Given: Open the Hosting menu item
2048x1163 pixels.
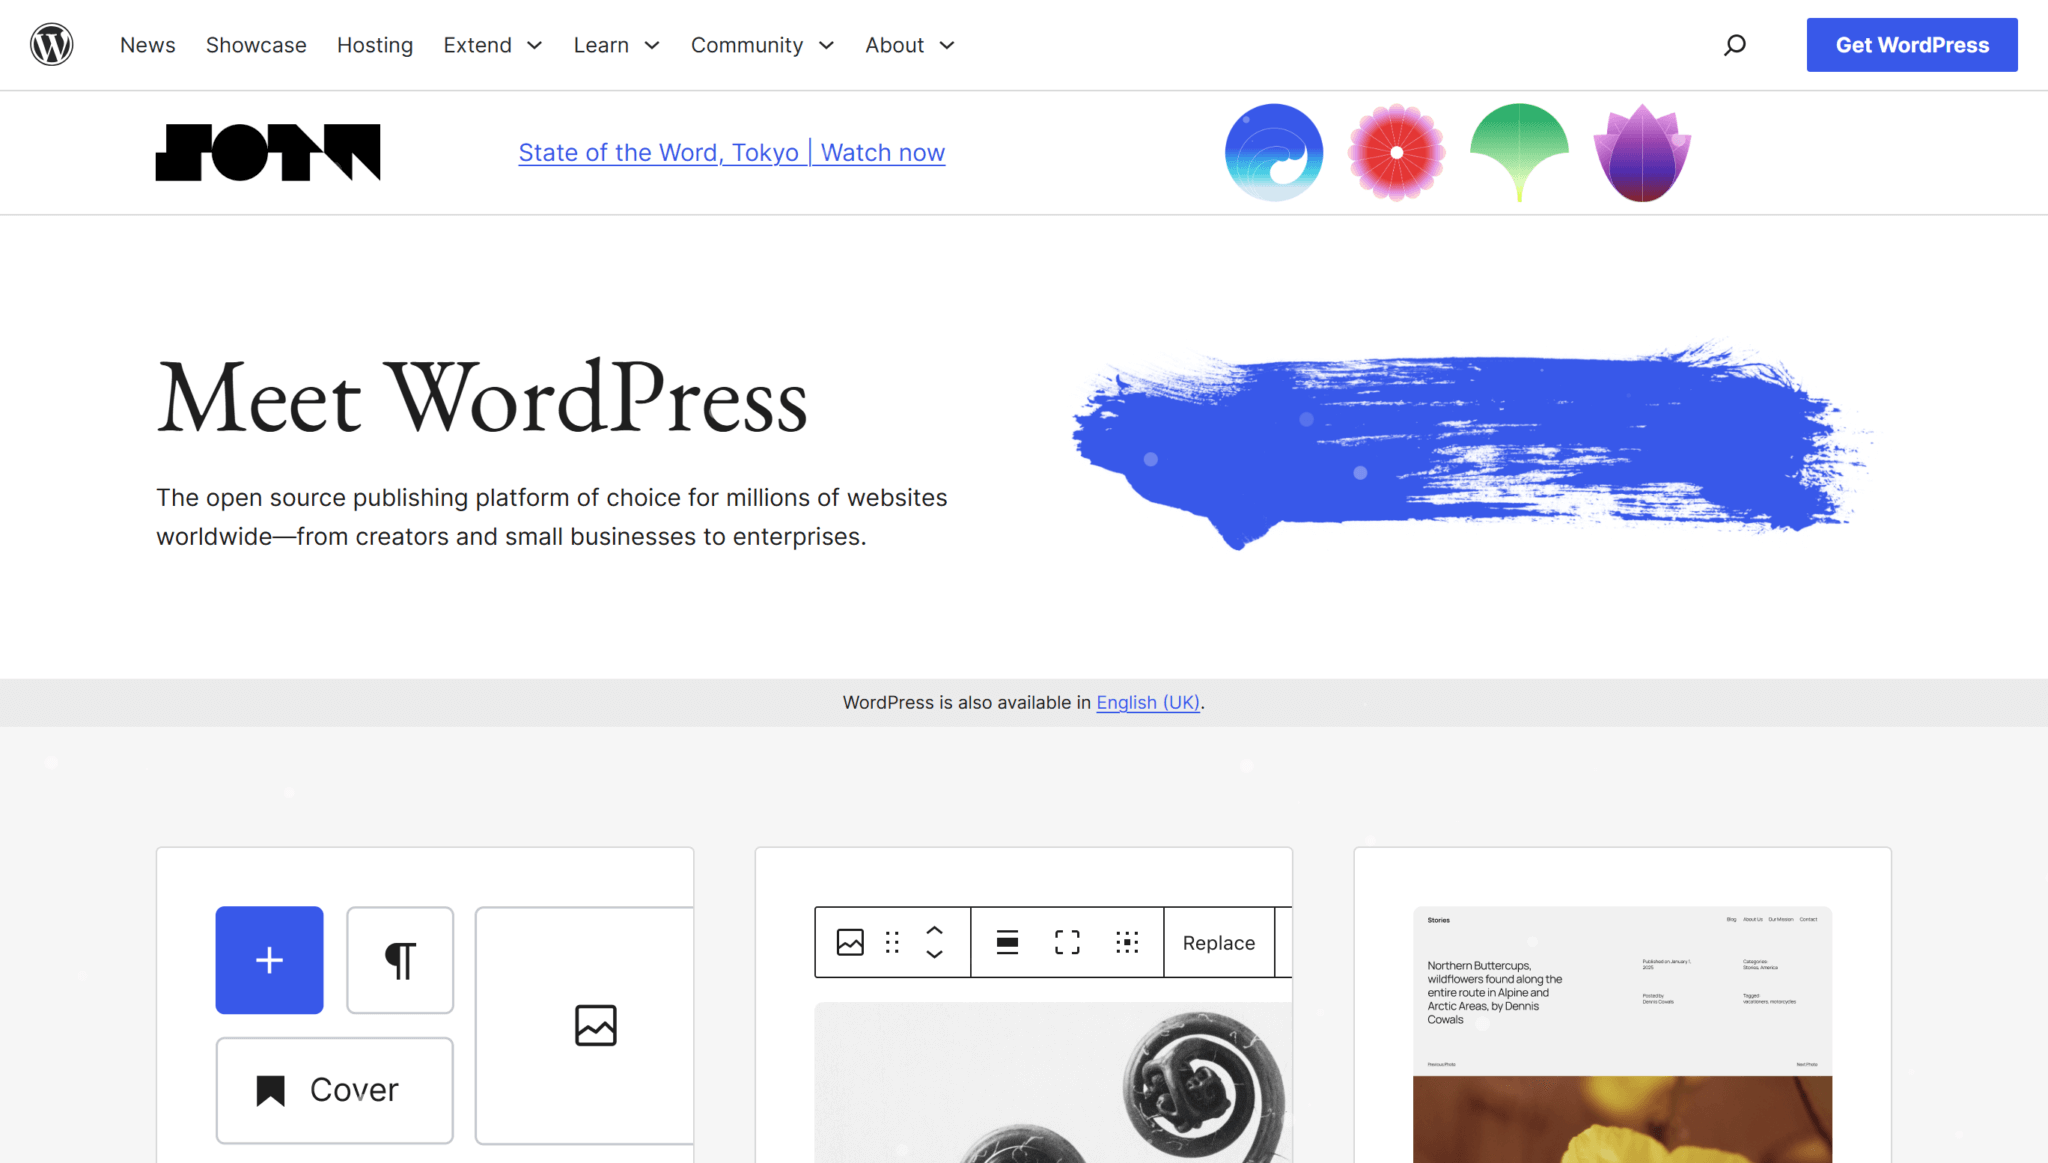Looking at the screenshot, I should tap(375, 45).
